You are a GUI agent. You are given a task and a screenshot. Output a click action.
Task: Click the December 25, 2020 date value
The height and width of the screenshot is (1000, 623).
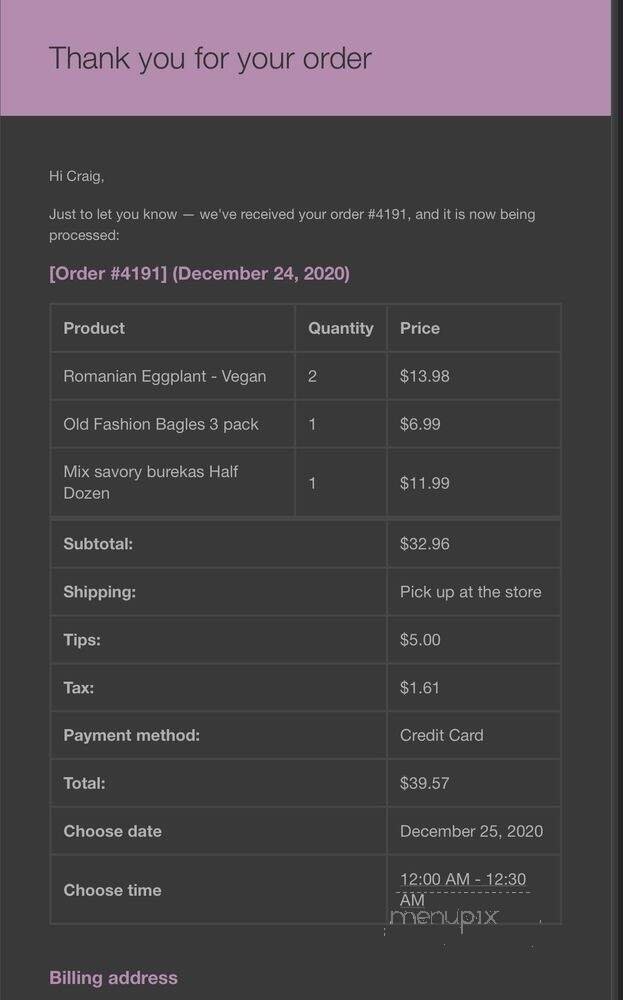(x=471, y=831)
